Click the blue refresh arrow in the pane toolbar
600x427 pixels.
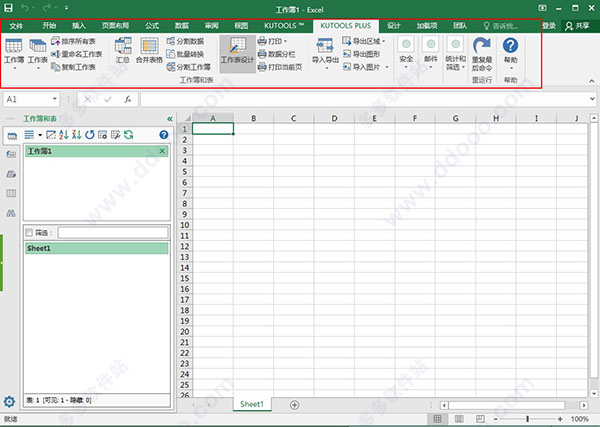(x=90, y=135)
